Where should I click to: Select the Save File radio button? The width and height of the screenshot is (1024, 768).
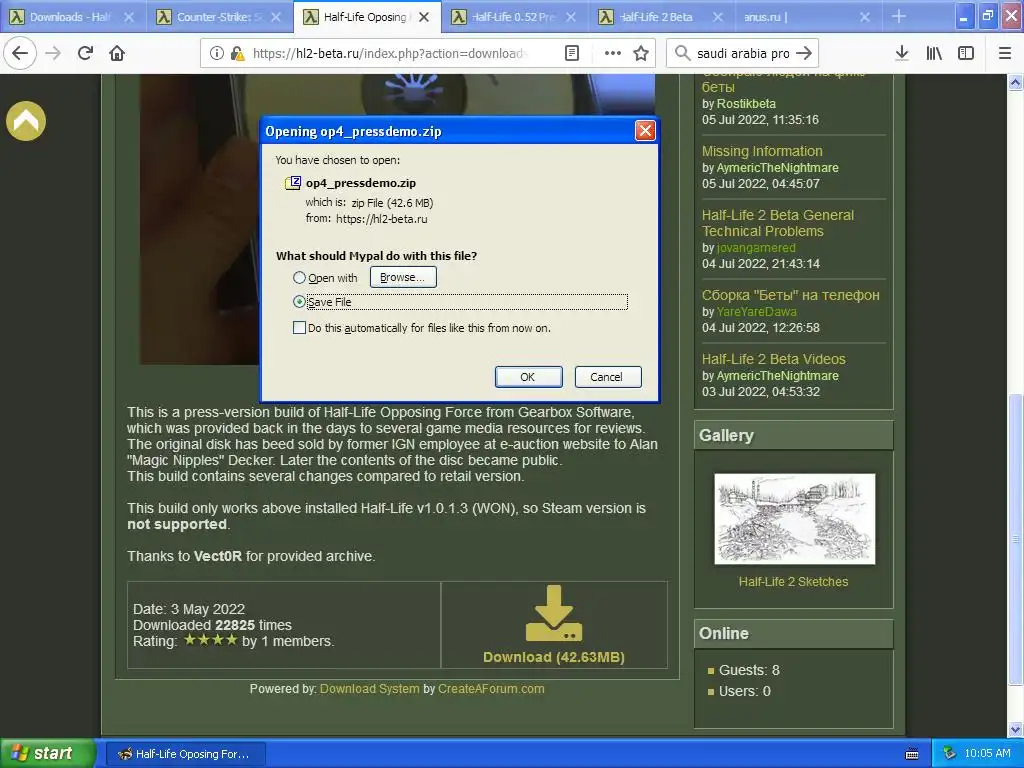click(x=299, y=302)
